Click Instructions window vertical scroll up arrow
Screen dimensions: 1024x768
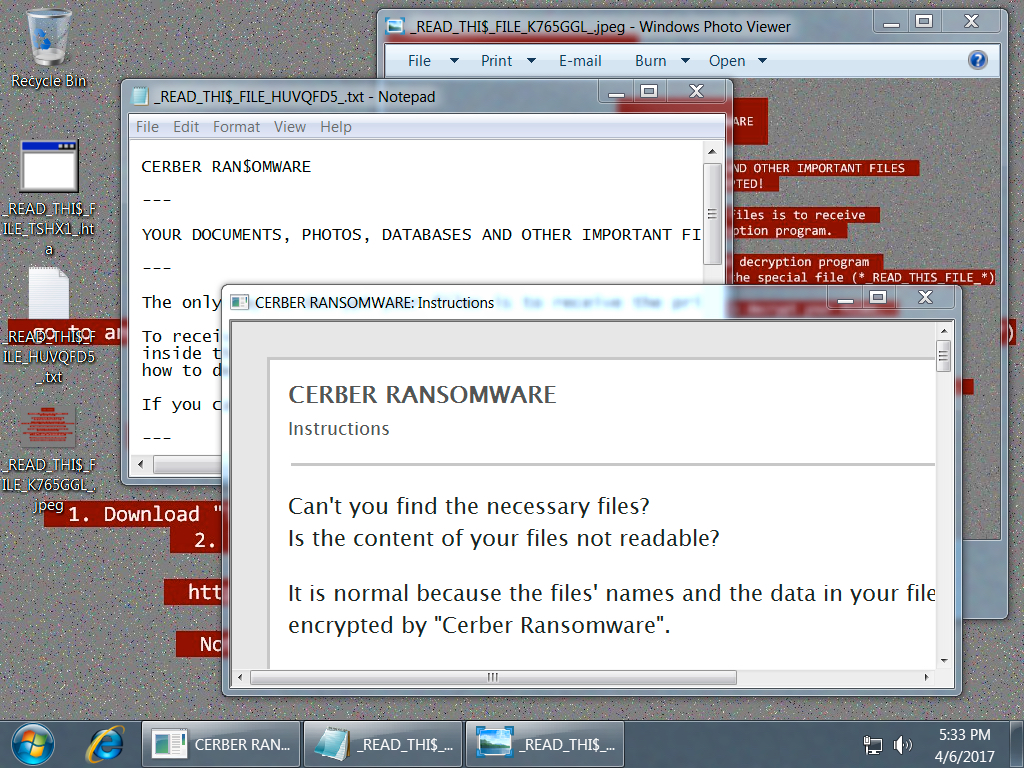point(944,331)
